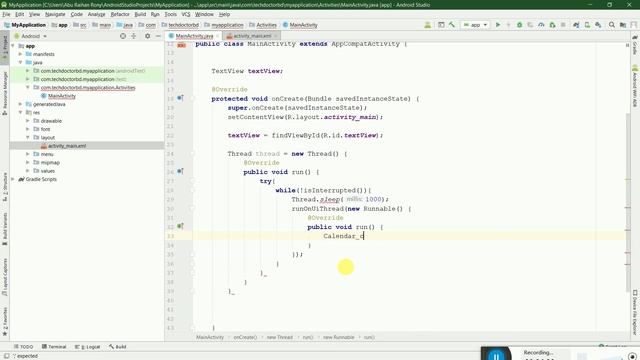The width and height of the screenshot is (640, 360).
Task: Toggle Terminal tool window
Action: [54, 347]
